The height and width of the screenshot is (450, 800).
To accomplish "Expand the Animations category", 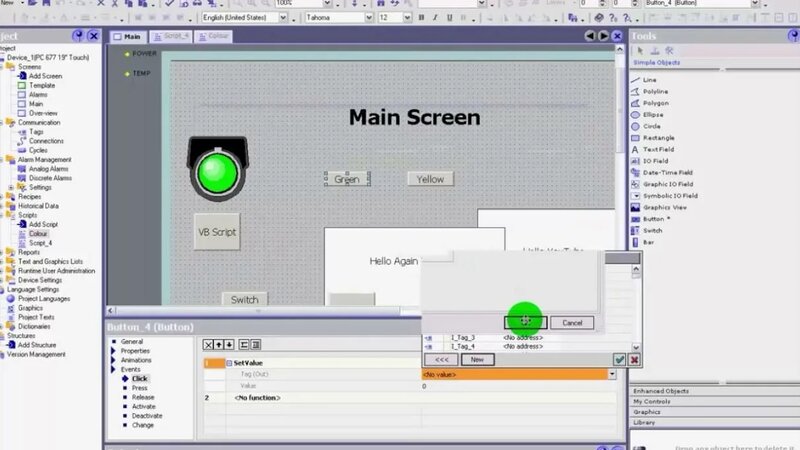I will tap(113, 360).
